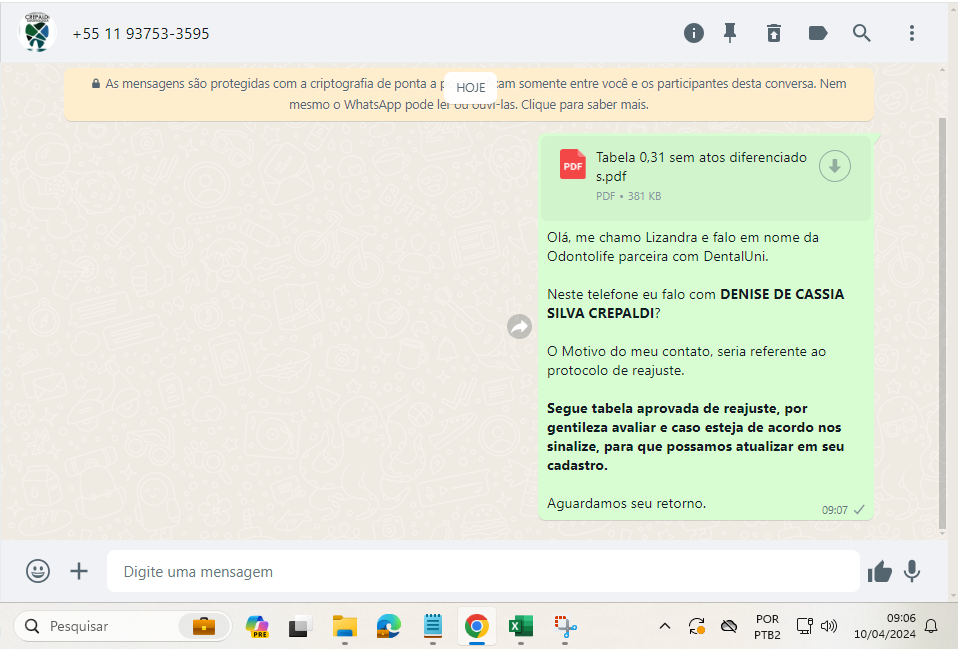Open the notifications bell icon
The width and height of the screenshot is (958, 649).
pos(931,626)
